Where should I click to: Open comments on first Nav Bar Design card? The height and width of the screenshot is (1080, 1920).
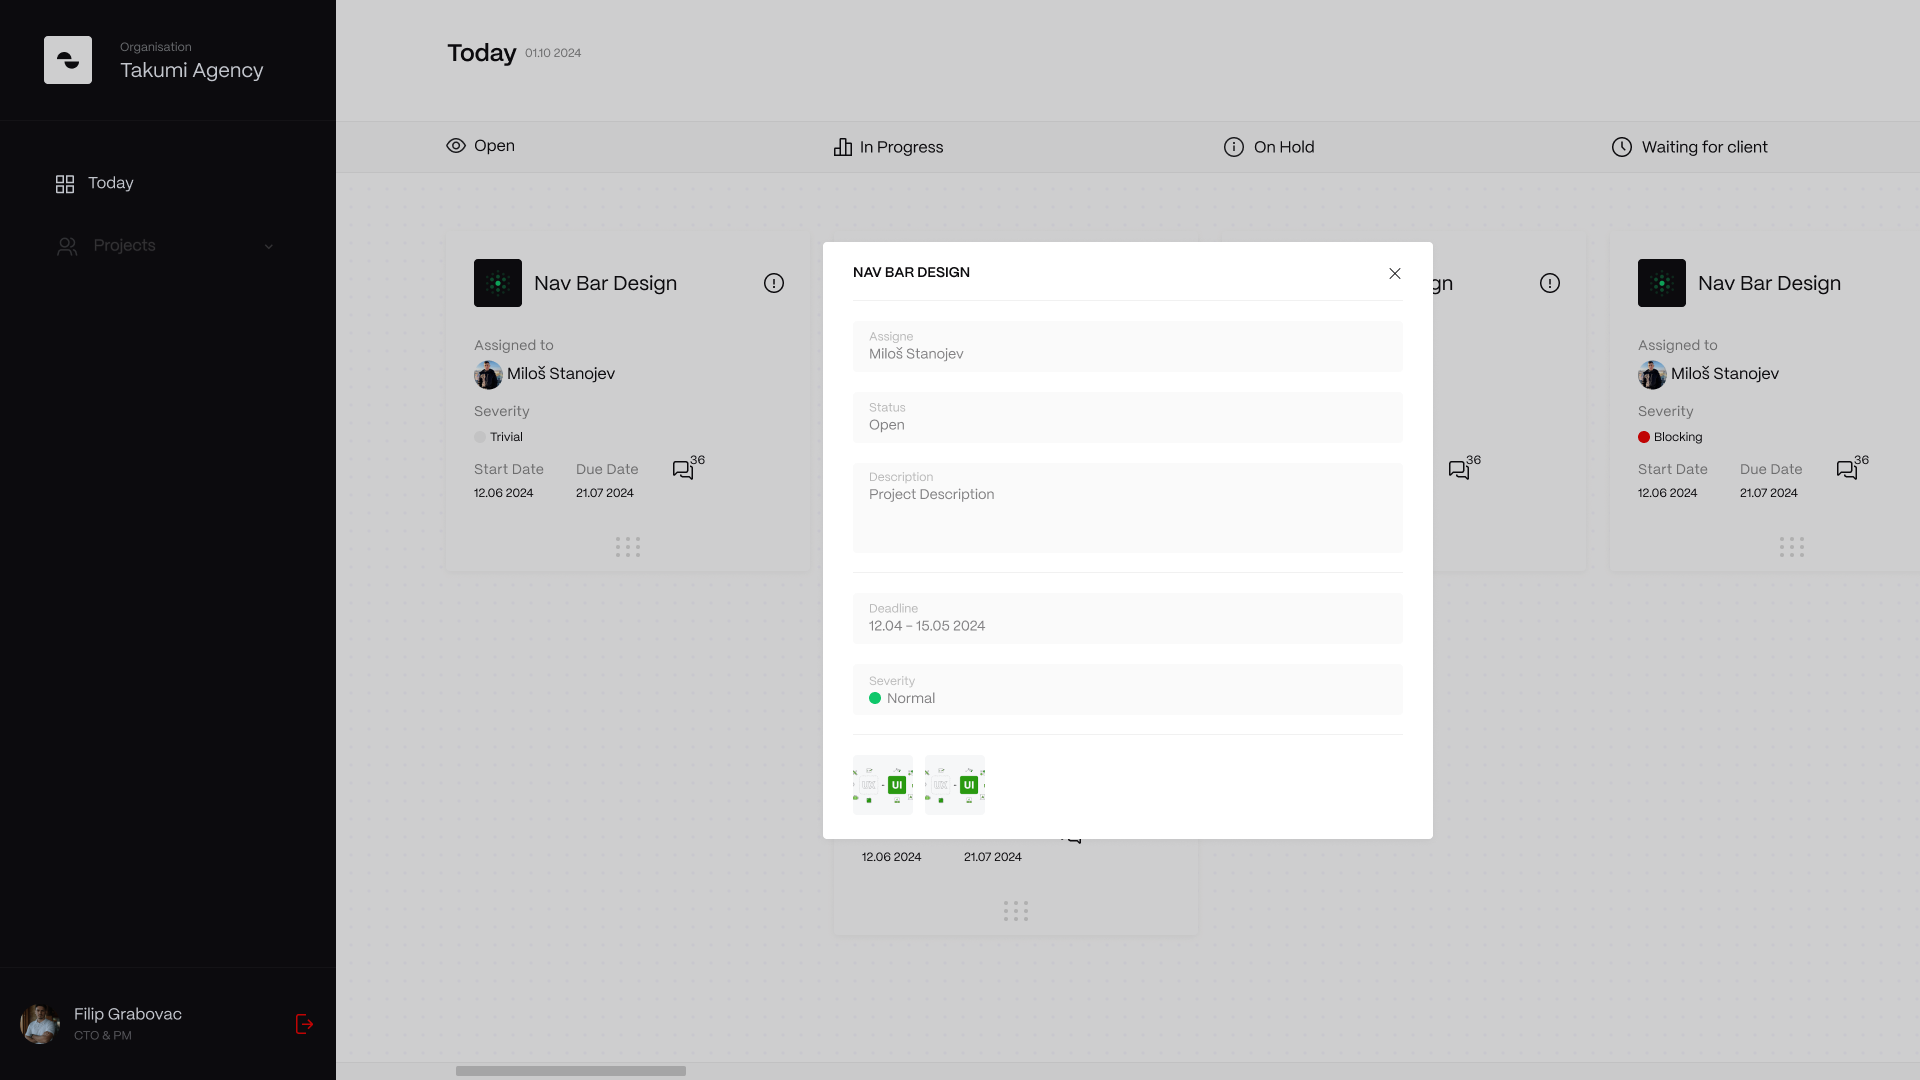(x=683, y=470)
